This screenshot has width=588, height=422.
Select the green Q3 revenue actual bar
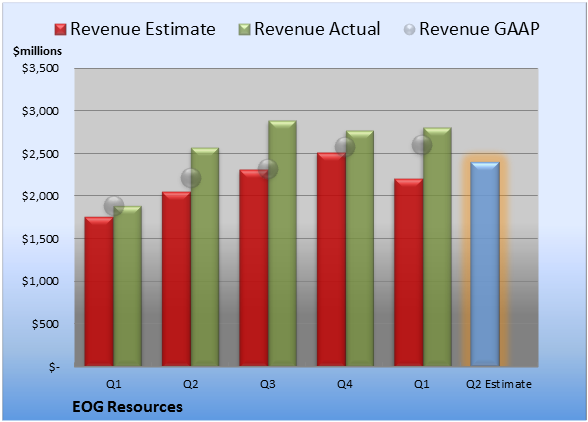(282, 243)
